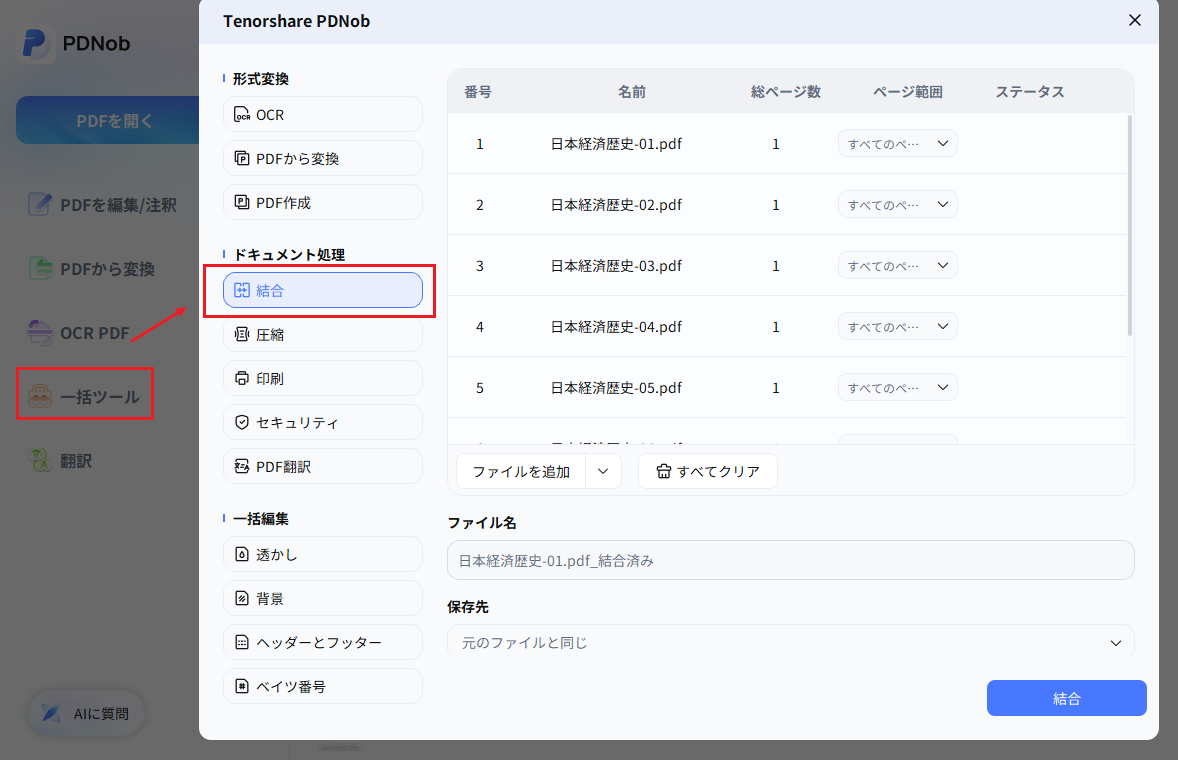
Task: Select file name 日本経済歴史-02.pdf
Action: [x=616, y=204]
